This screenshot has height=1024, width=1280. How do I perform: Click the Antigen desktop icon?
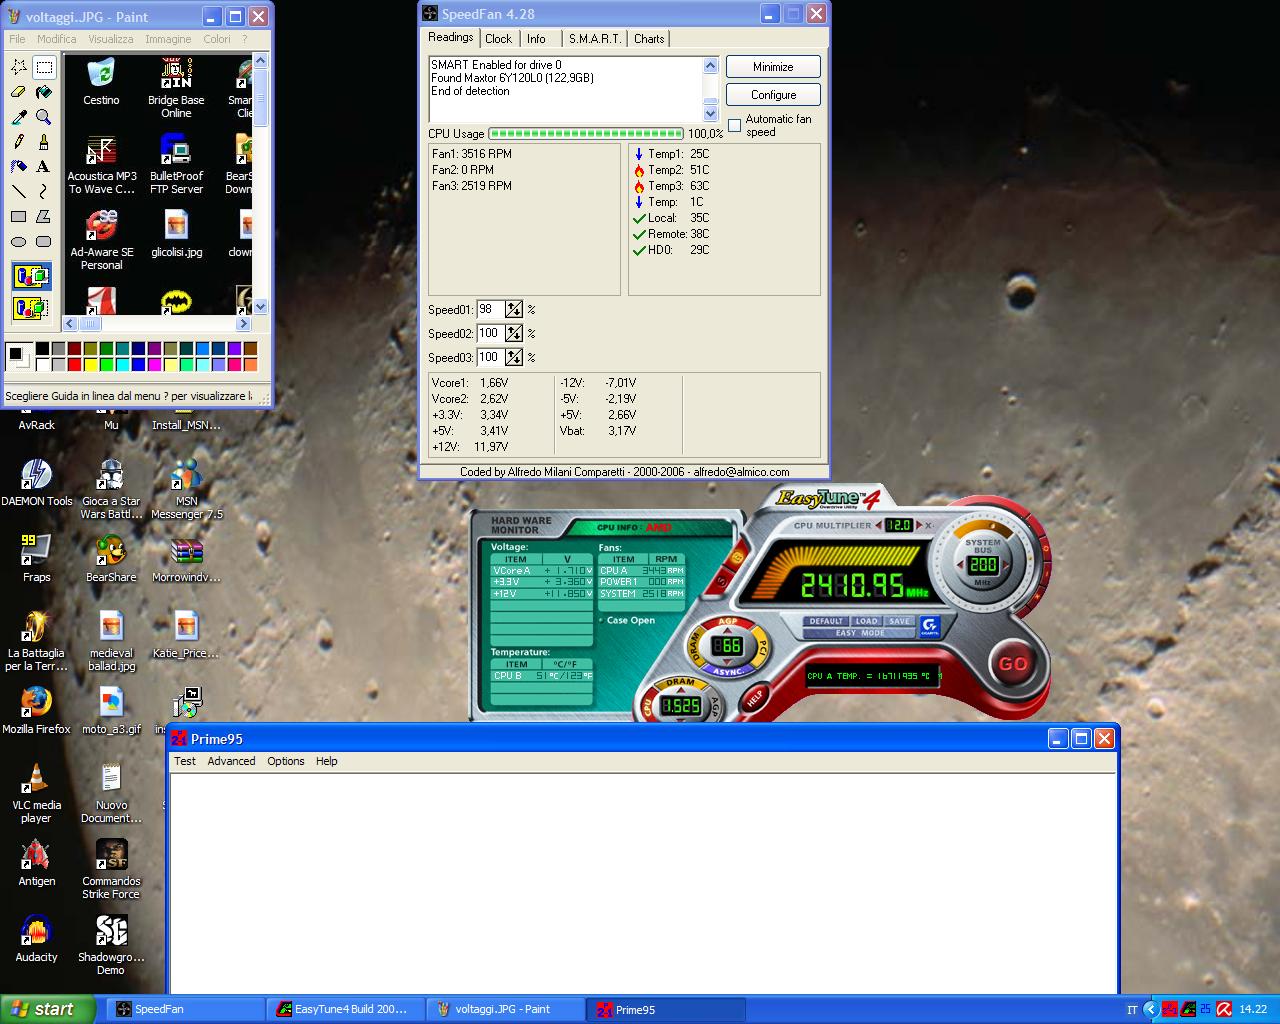point(37,863)
